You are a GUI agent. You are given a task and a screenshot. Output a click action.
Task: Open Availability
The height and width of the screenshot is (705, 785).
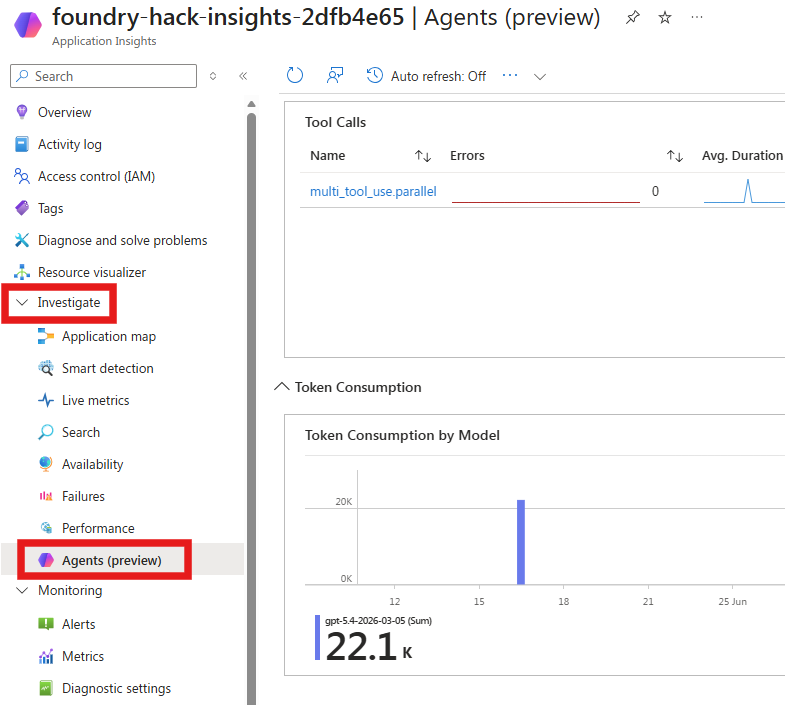point(92,465)
